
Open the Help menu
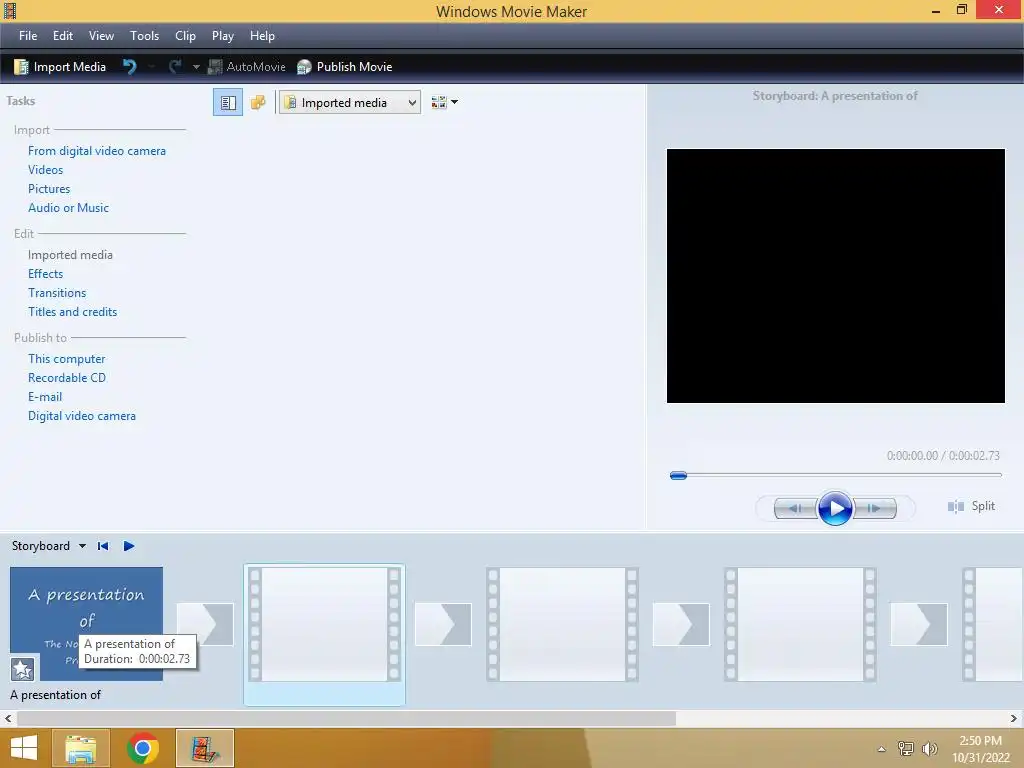(x=263, y=36)
